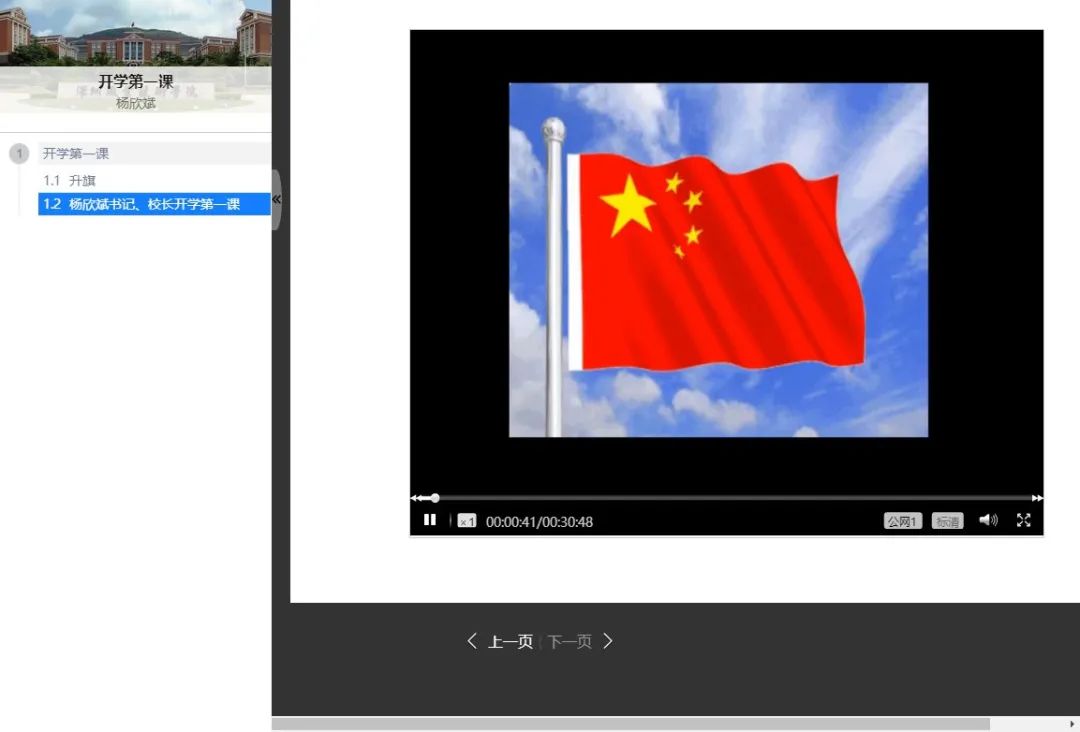Image resolution: width=1080 pixels, height=732 pixels.
Task: Click the flag video frame
Action: click(x=718, y=260)
